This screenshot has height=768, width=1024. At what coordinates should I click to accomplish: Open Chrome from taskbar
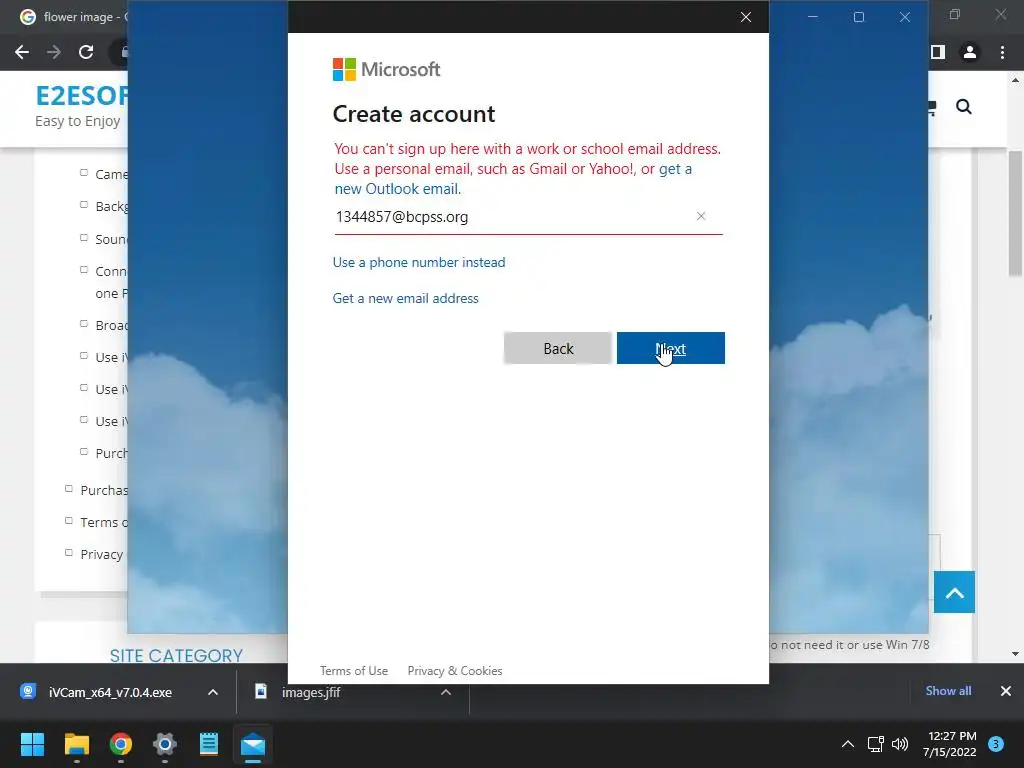click(121, 744)
